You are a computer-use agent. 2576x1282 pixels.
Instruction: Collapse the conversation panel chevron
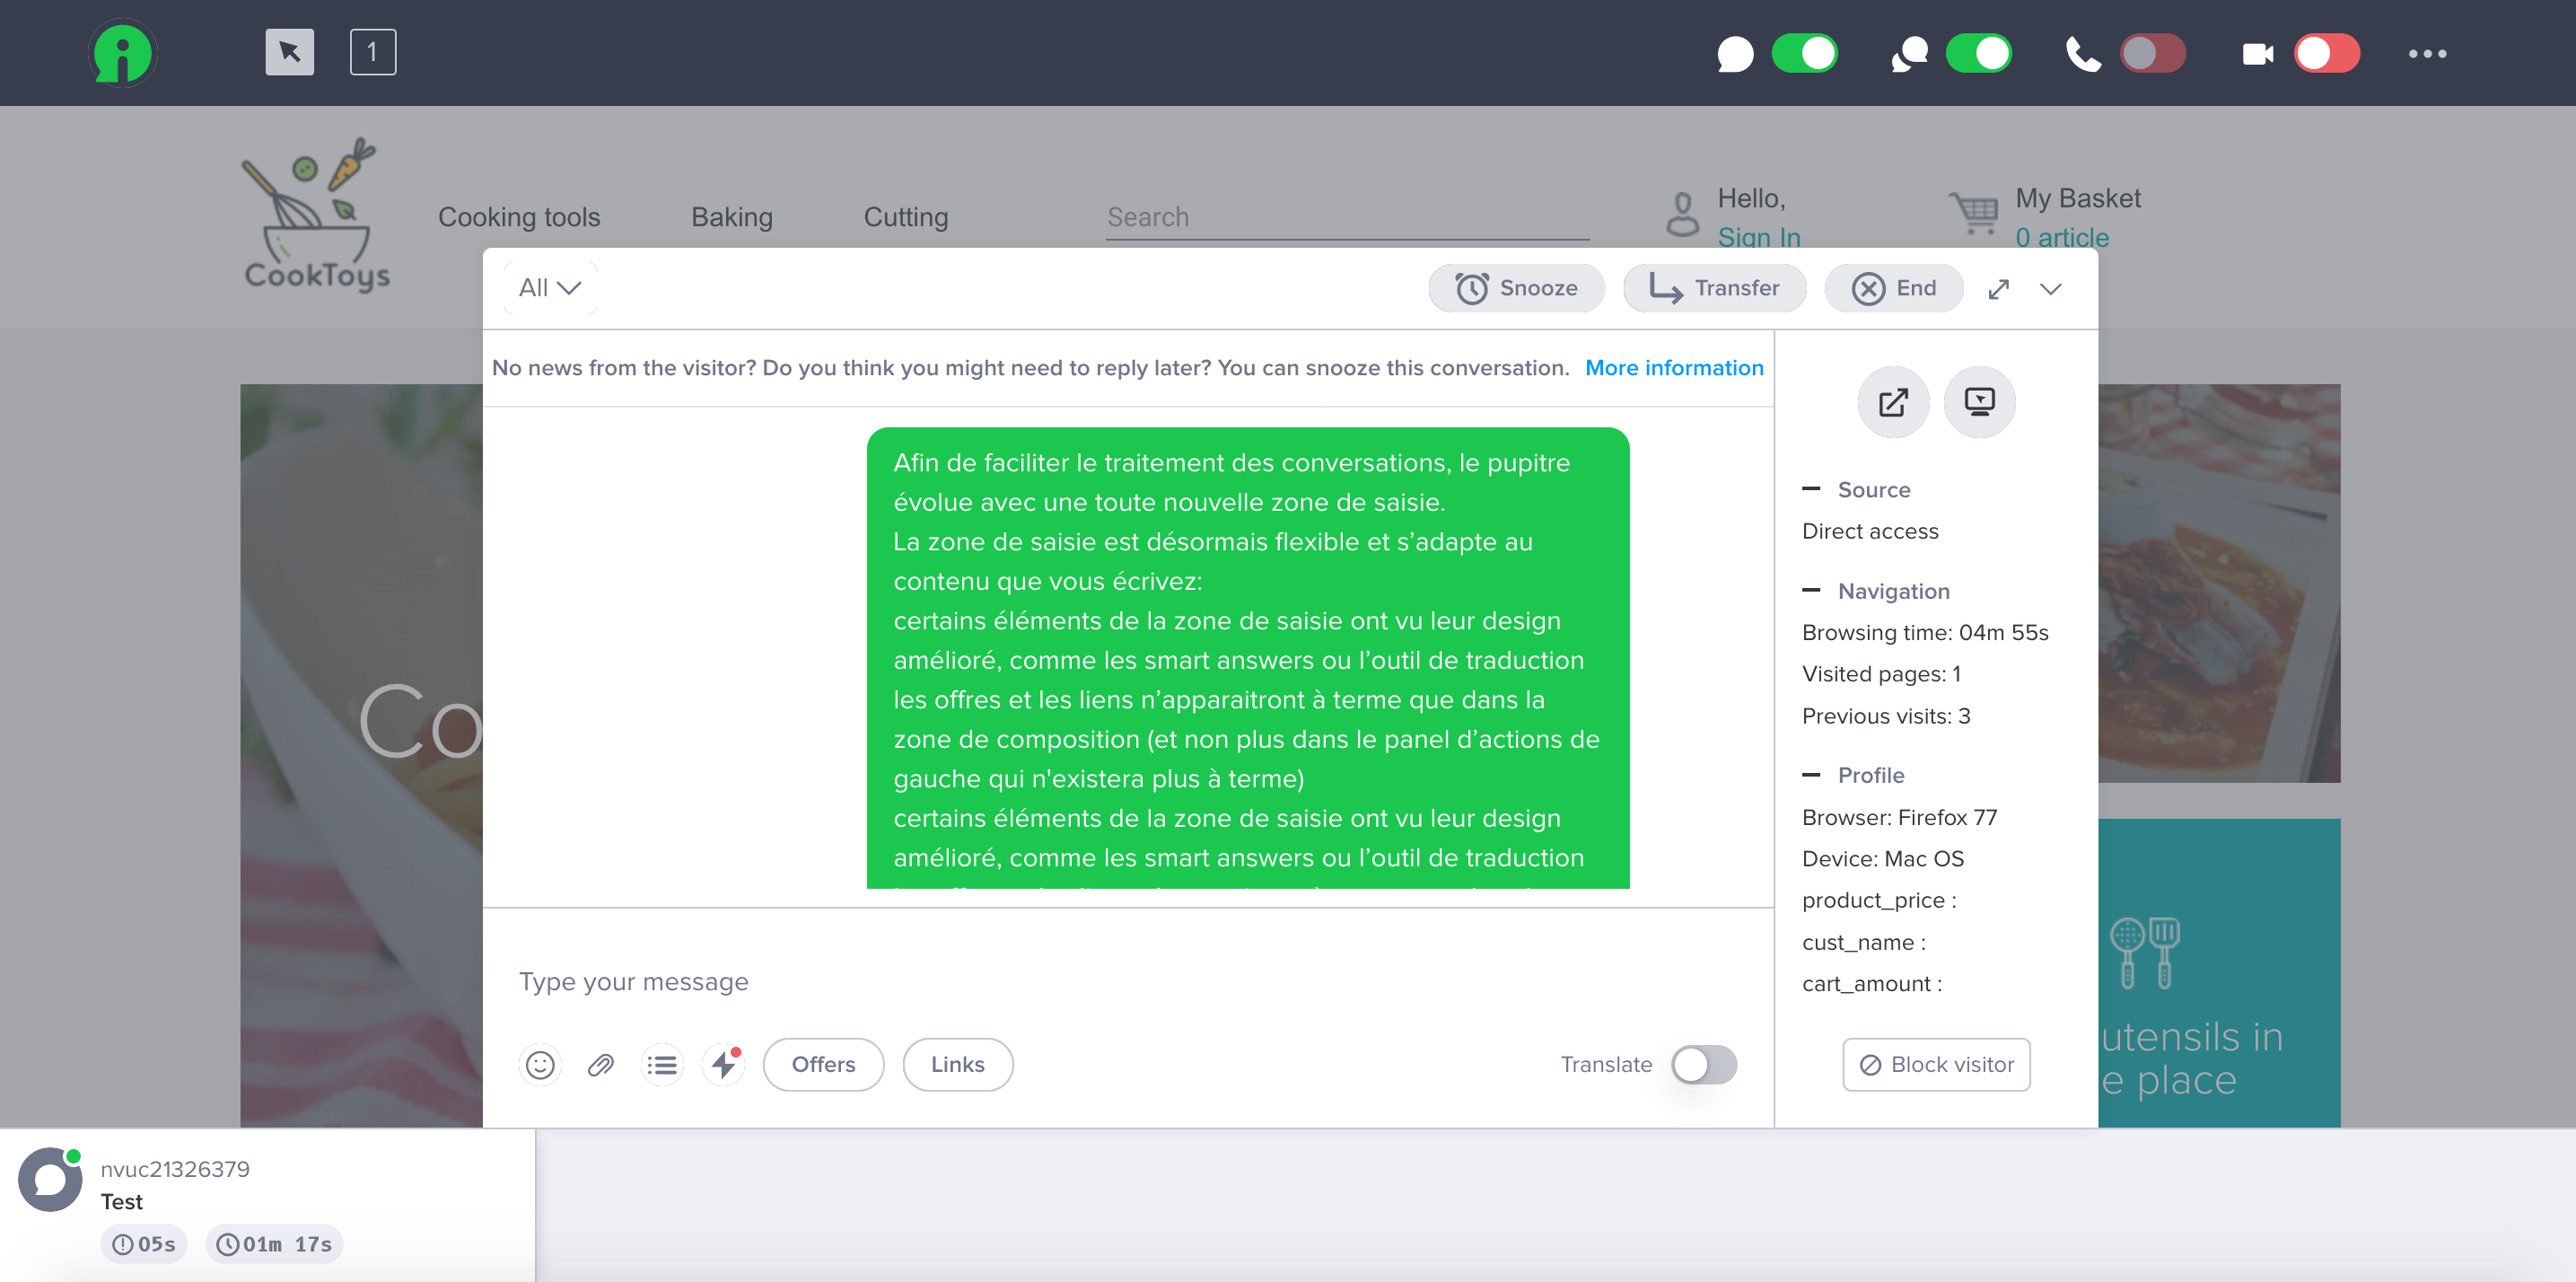pos(2051,289)
